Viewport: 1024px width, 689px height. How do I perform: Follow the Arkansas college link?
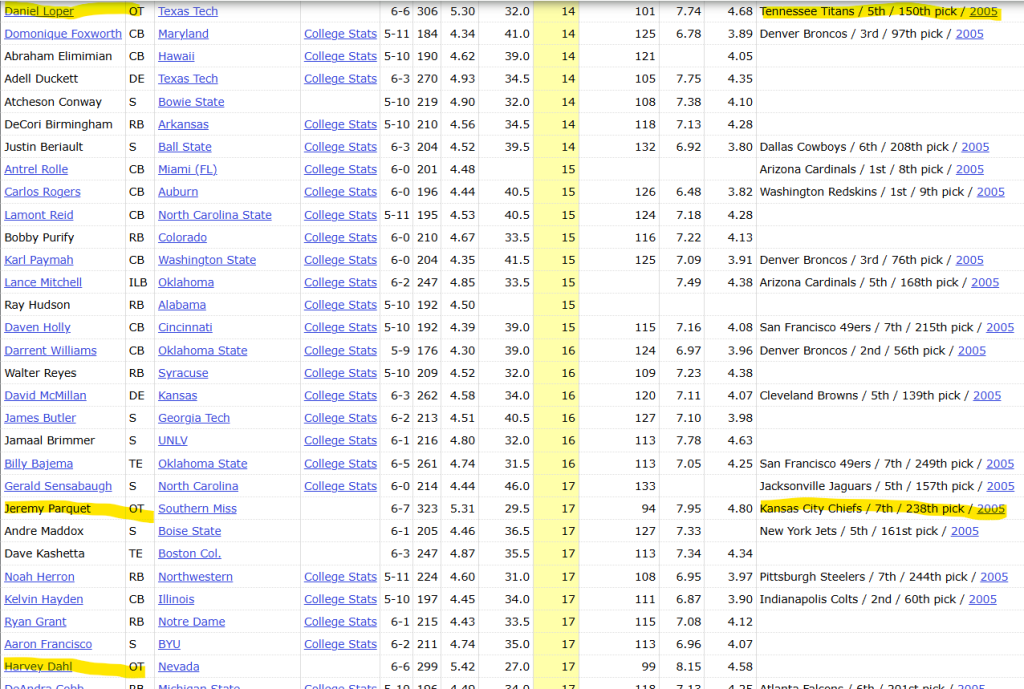click(x=184, y=124)
